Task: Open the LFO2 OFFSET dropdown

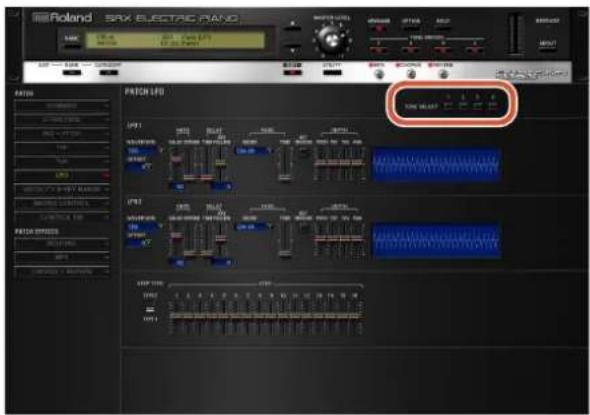Action: 140,243
